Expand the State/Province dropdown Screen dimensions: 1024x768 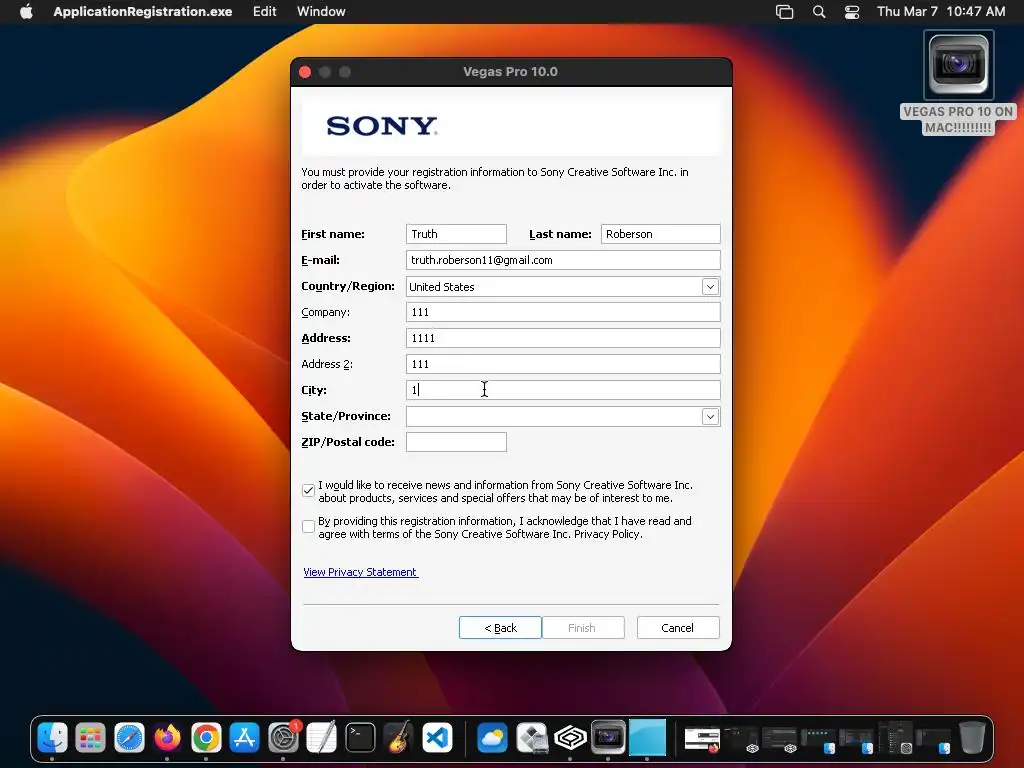pos(710,416)
